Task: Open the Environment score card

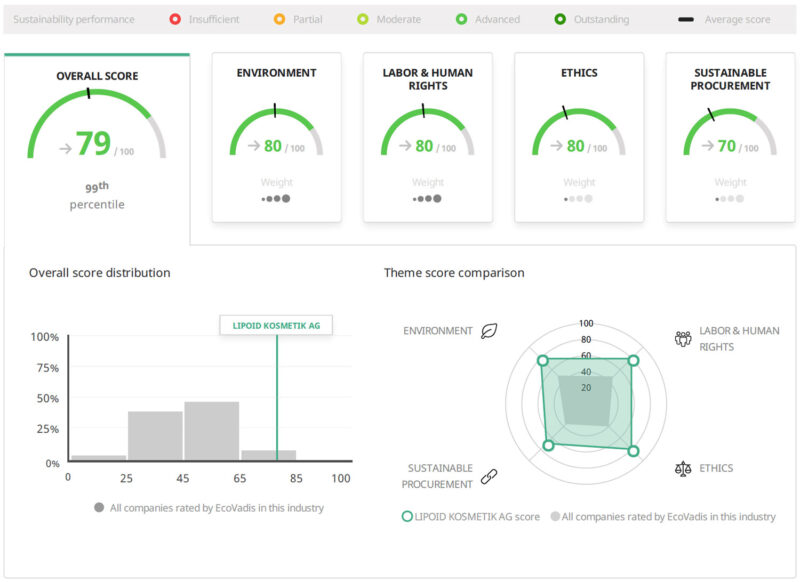Action: 276,137
